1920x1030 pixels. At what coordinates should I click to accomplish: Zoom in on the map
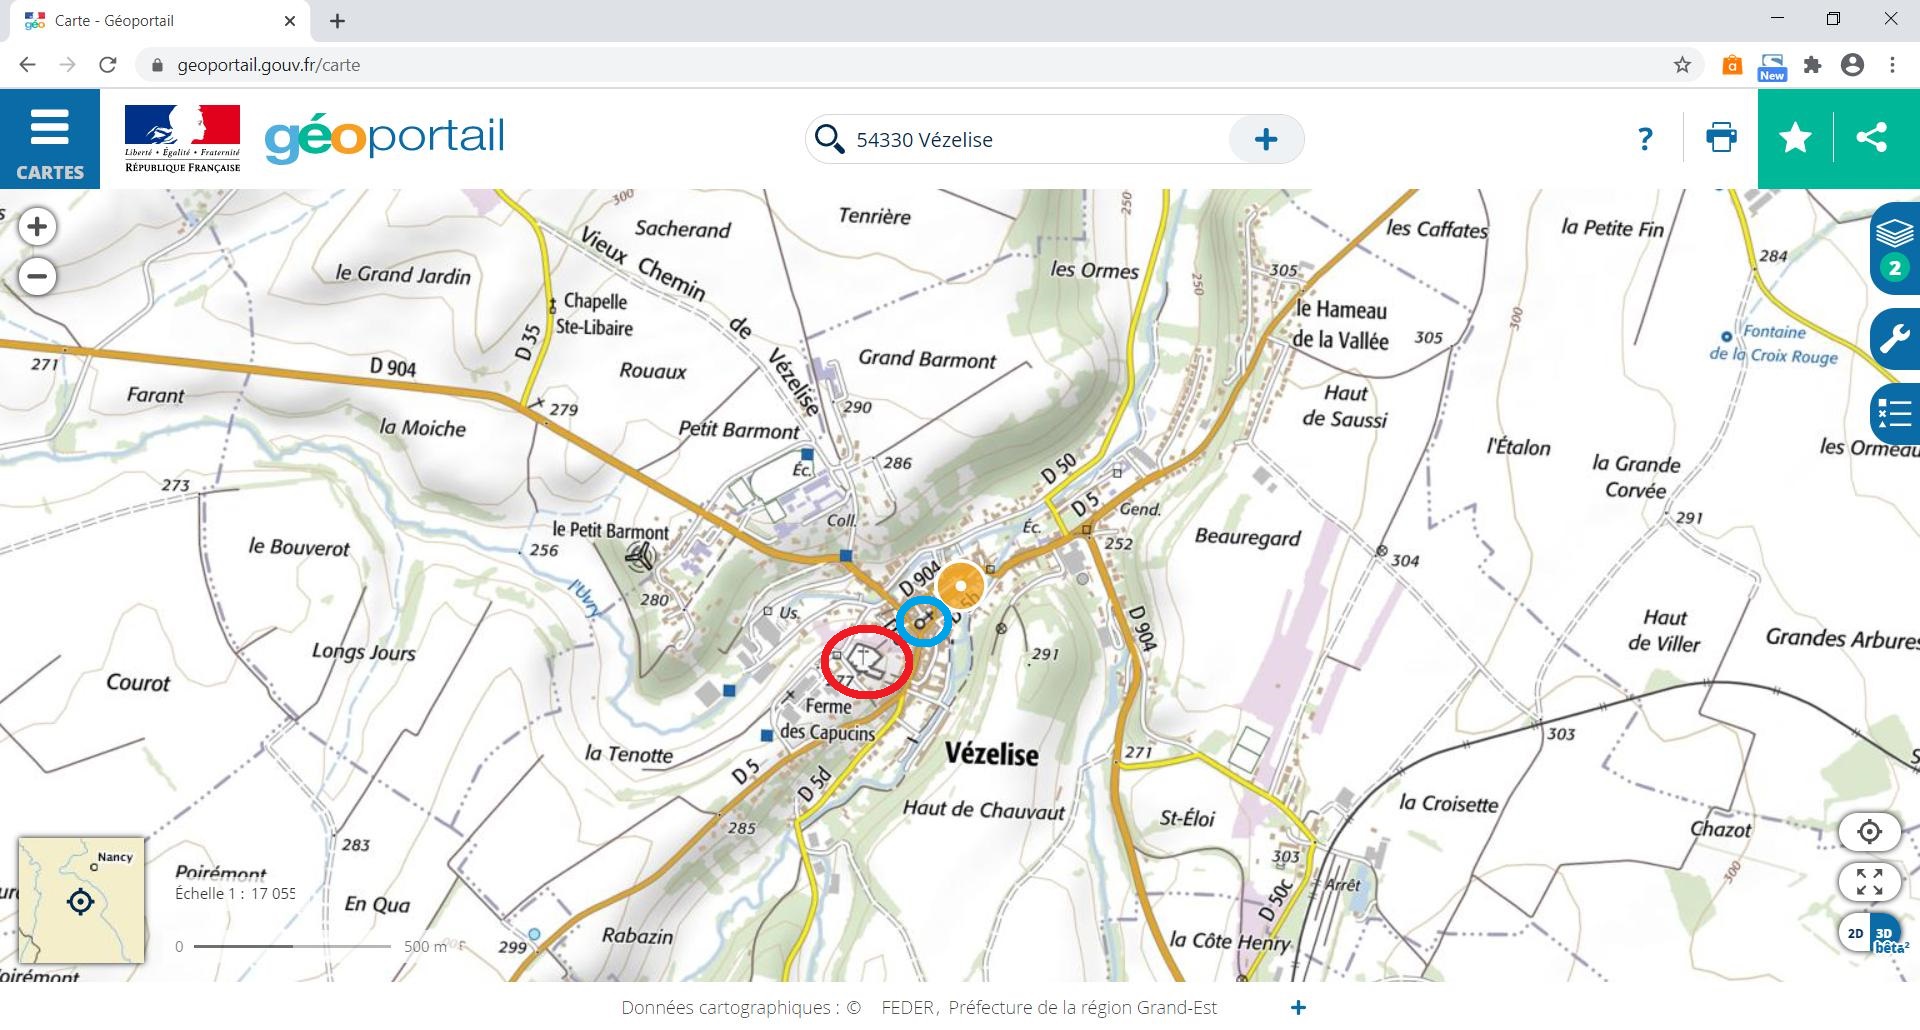pyautogui.click(x=37, y=227)
